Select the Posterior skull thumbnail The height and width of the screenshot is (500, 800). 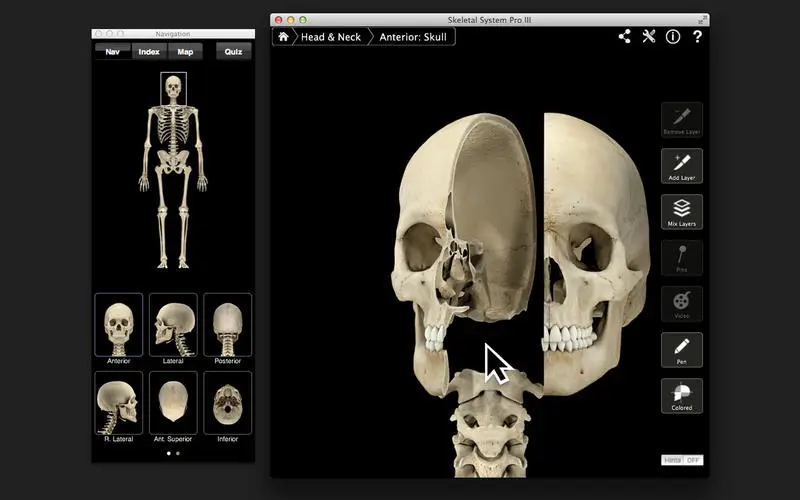[x=228, y=324]
